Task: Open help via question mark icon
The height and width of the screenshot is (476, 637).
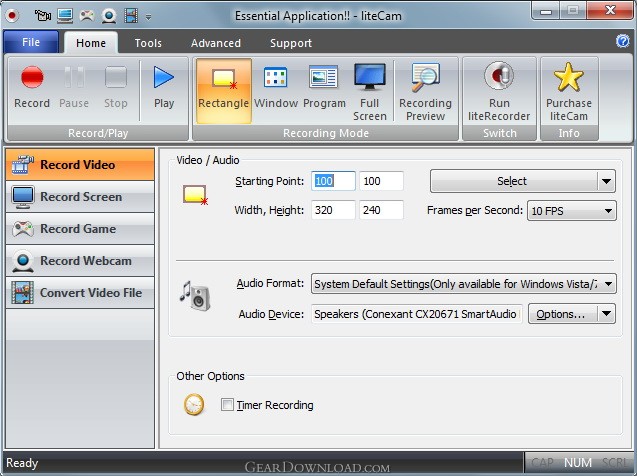Action: [622, 41]
